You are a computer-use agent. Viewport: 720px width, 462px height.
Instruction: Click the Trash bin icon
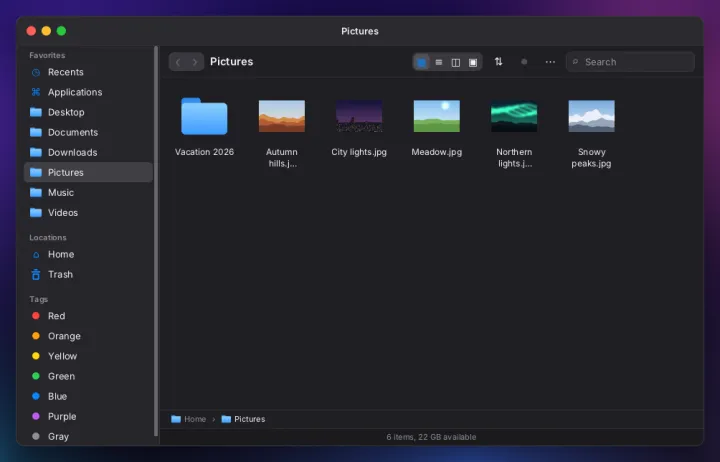point(36,275)
